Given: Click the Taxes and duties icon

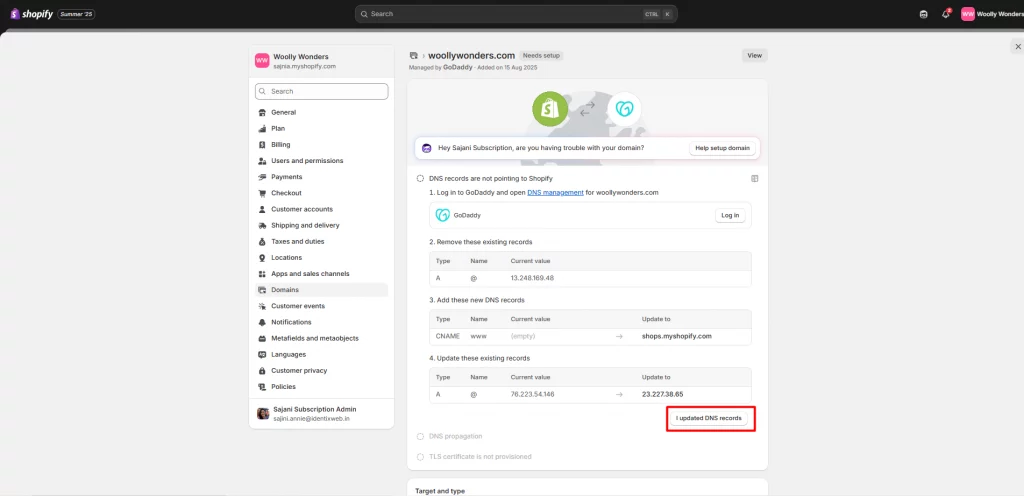Looking at the screenshot, I should pyautogui.click(x=263, y=241).
